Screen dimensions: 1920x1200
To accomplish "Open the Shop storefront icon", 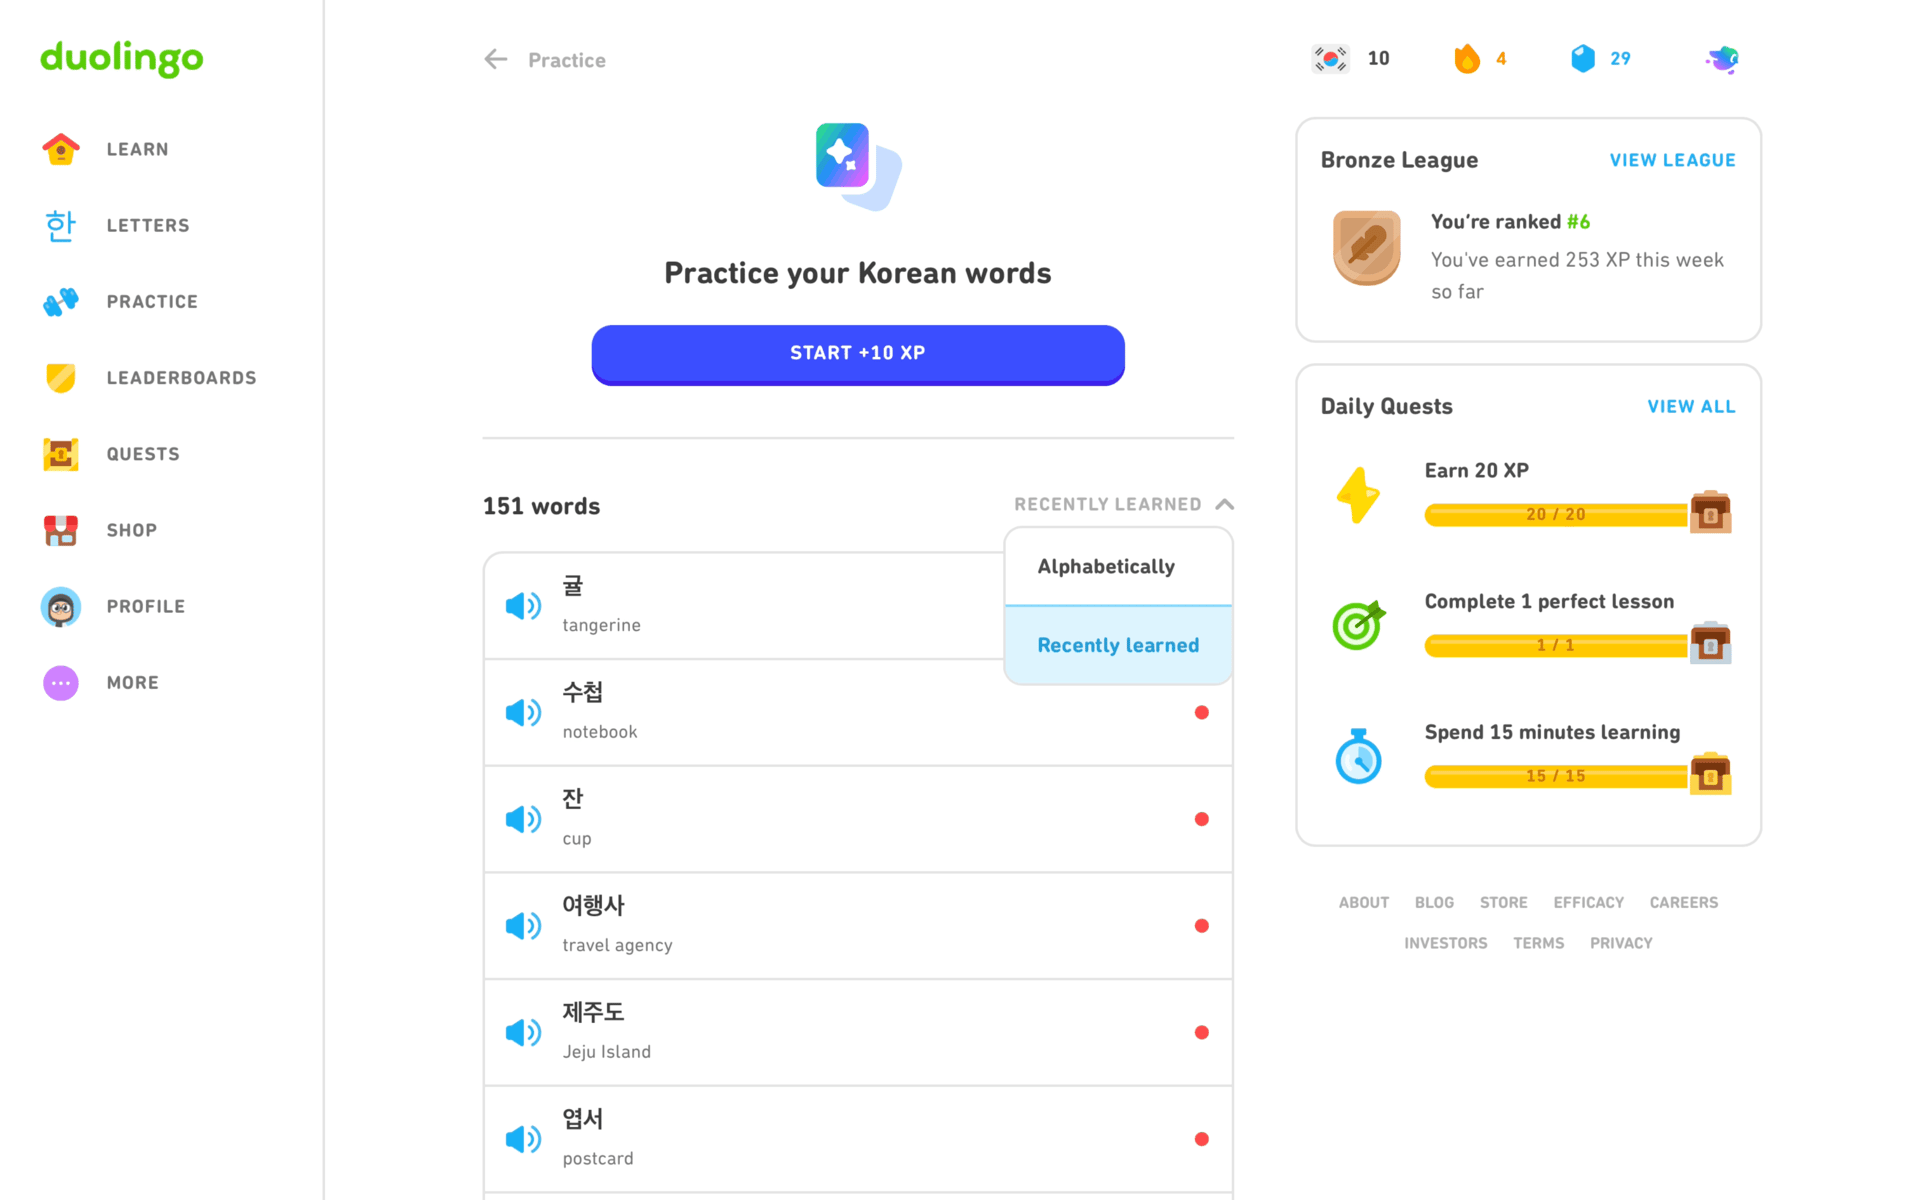I will [61, 530].
